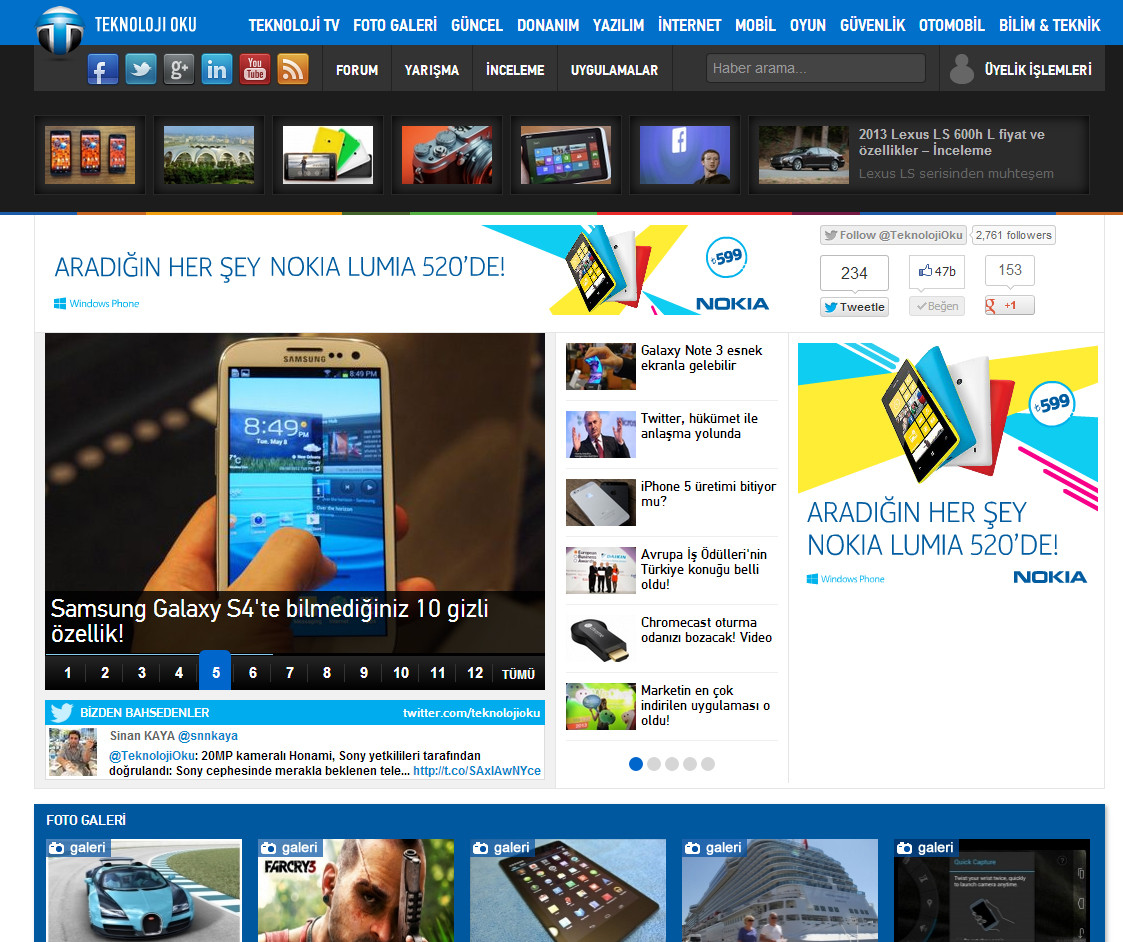Open the Facebook Zuckerberg thumbnail
Viewport: 1123px width, 942px height.
coord(685,155)
